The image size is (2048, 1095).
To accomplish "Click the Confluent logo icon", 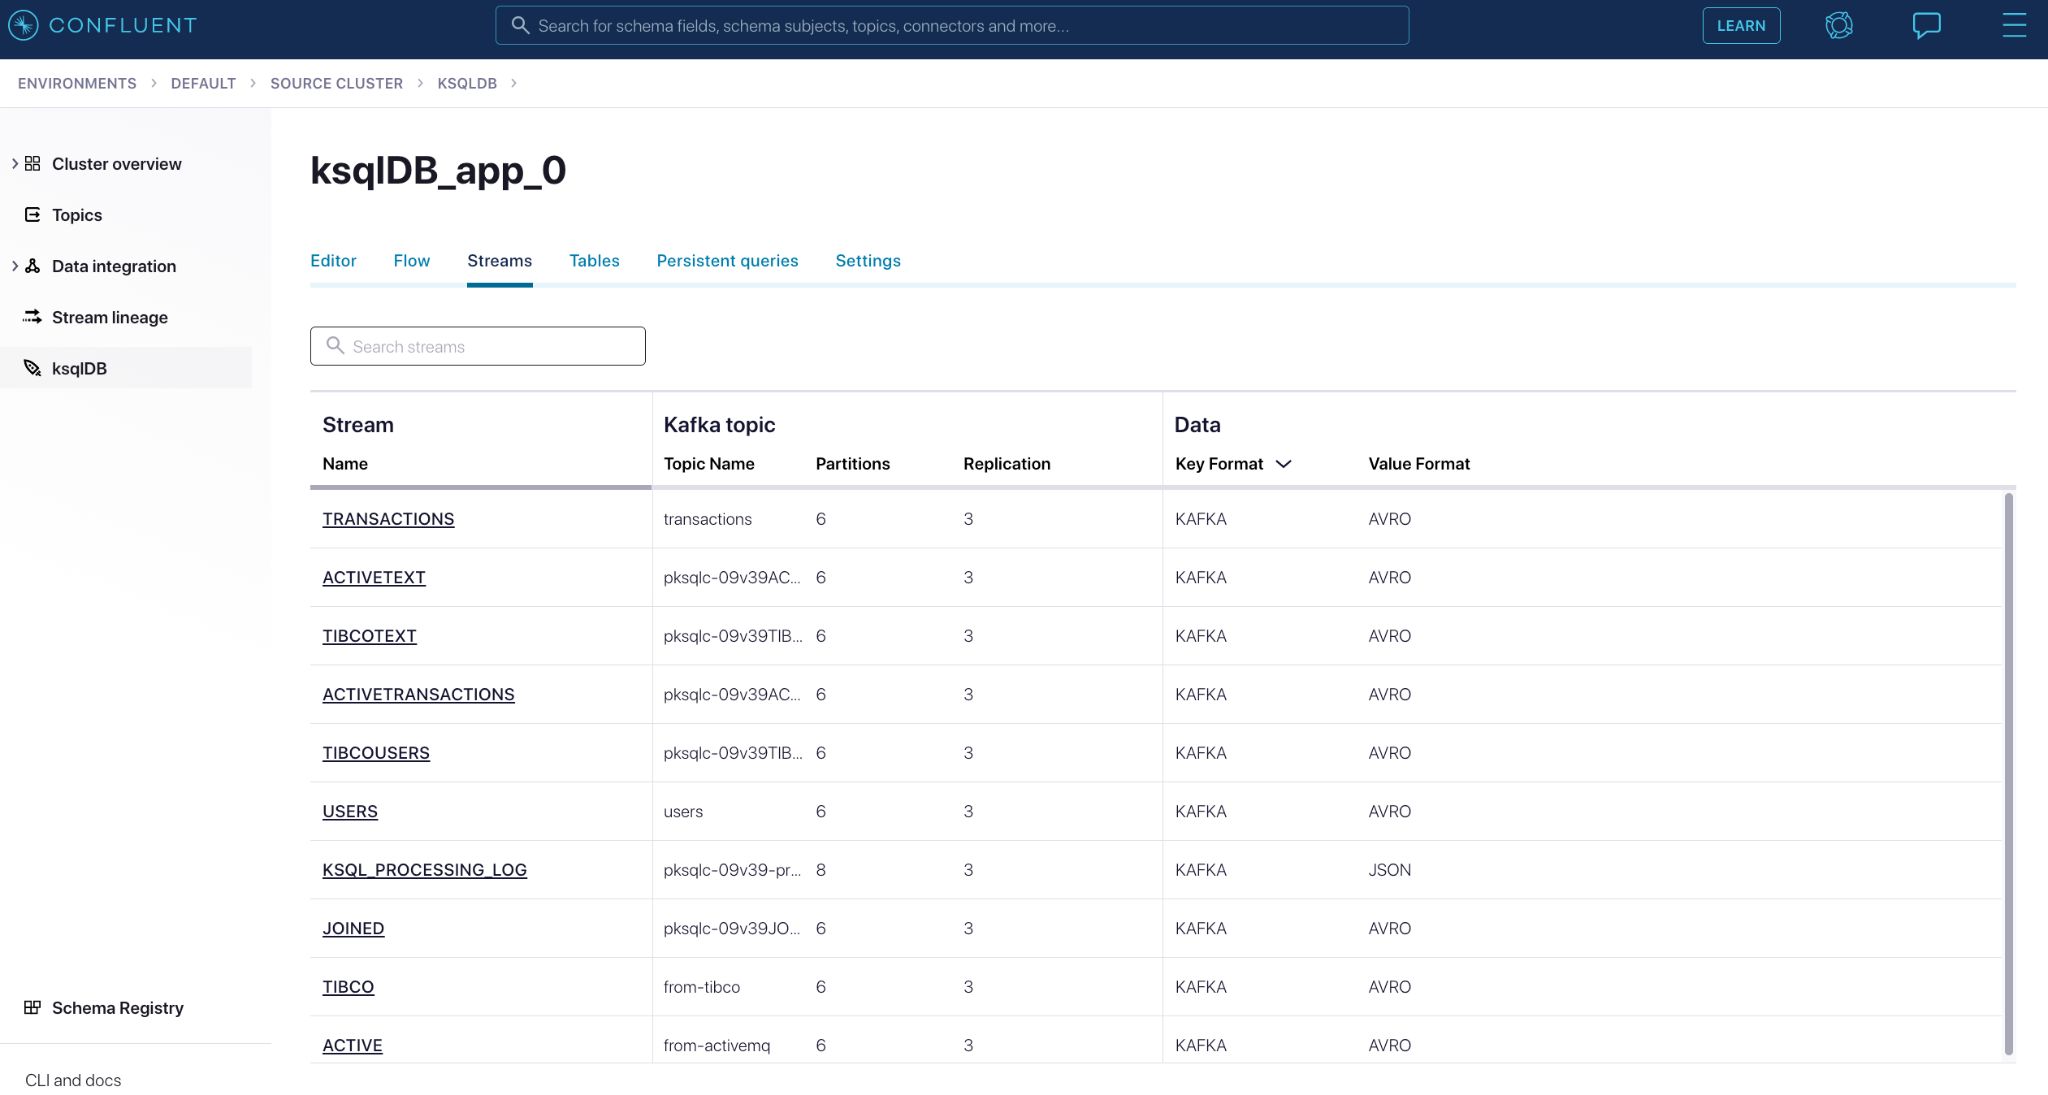I will point(24,24).
